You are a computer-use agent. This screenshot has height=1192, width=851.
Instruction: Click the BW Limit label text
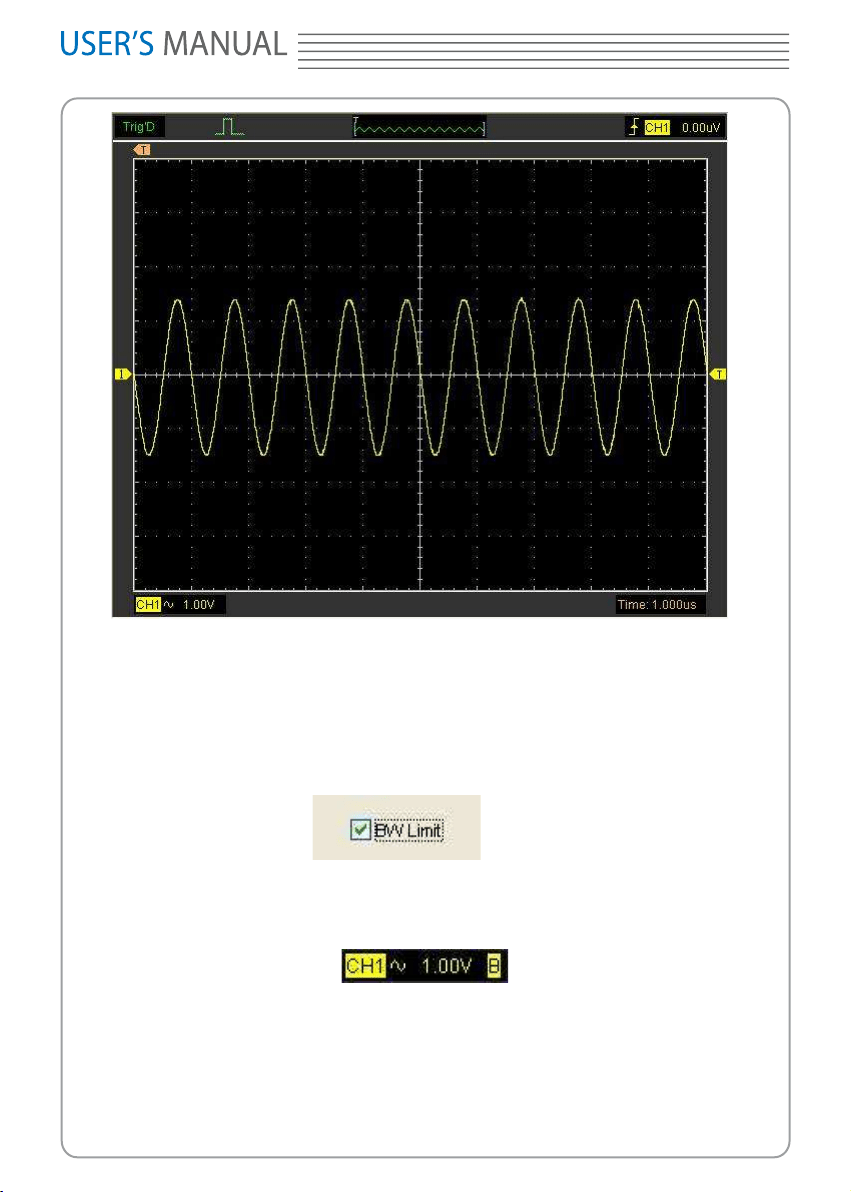(408, 830)
